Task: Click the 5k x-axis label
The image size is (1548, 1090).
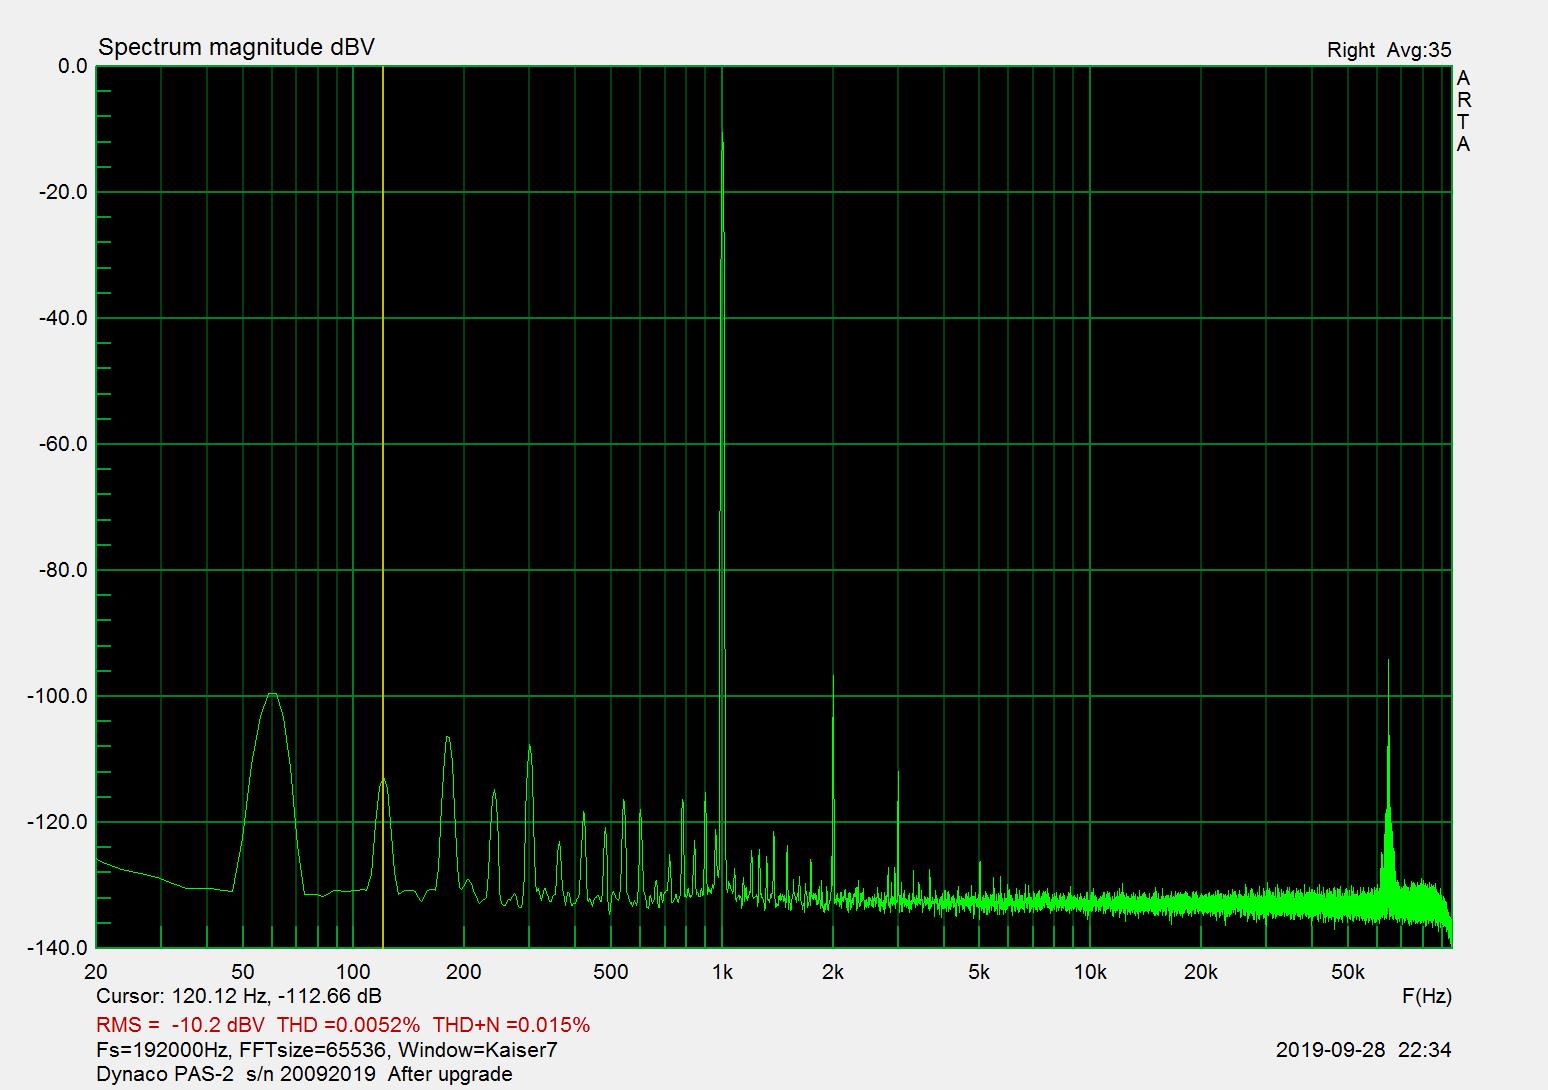Action: point(979,972)
